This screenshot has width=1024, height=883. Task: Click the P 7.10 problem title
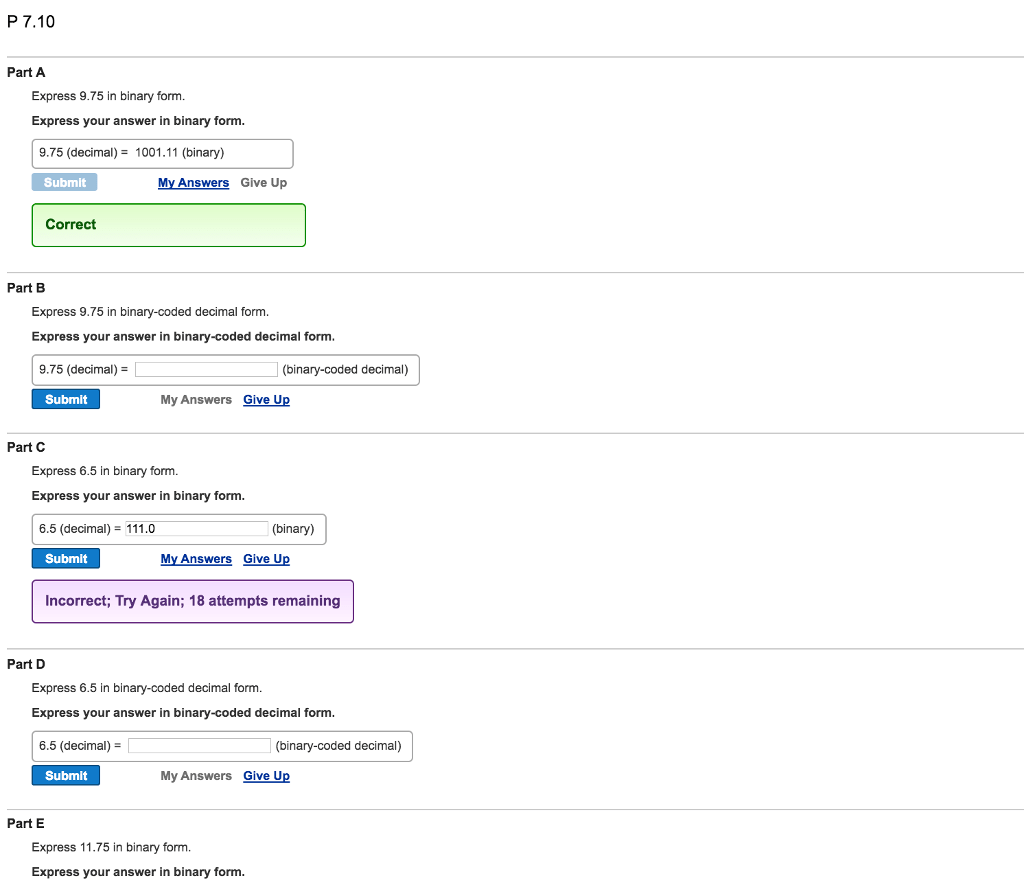(31, 21)
